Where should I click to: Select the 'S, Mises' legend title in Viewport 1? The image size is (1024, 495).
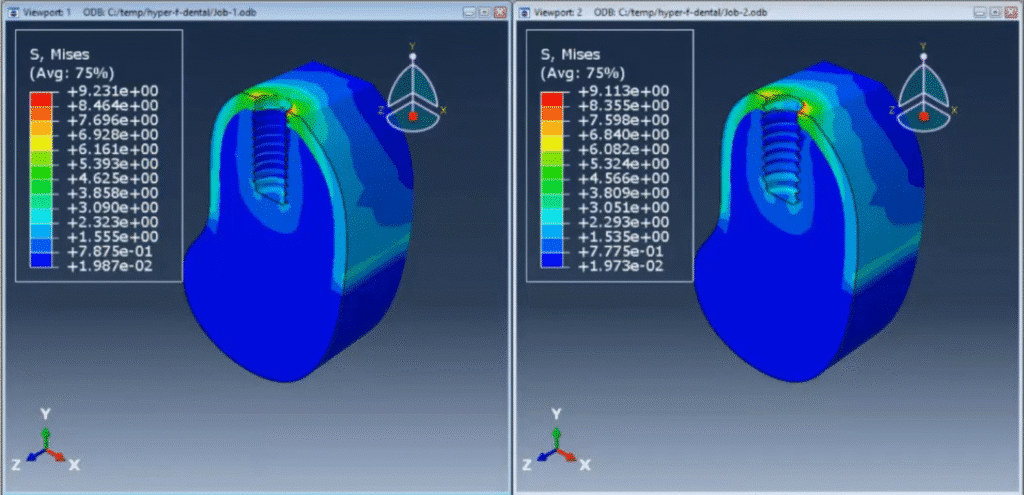tap(60, 55)
